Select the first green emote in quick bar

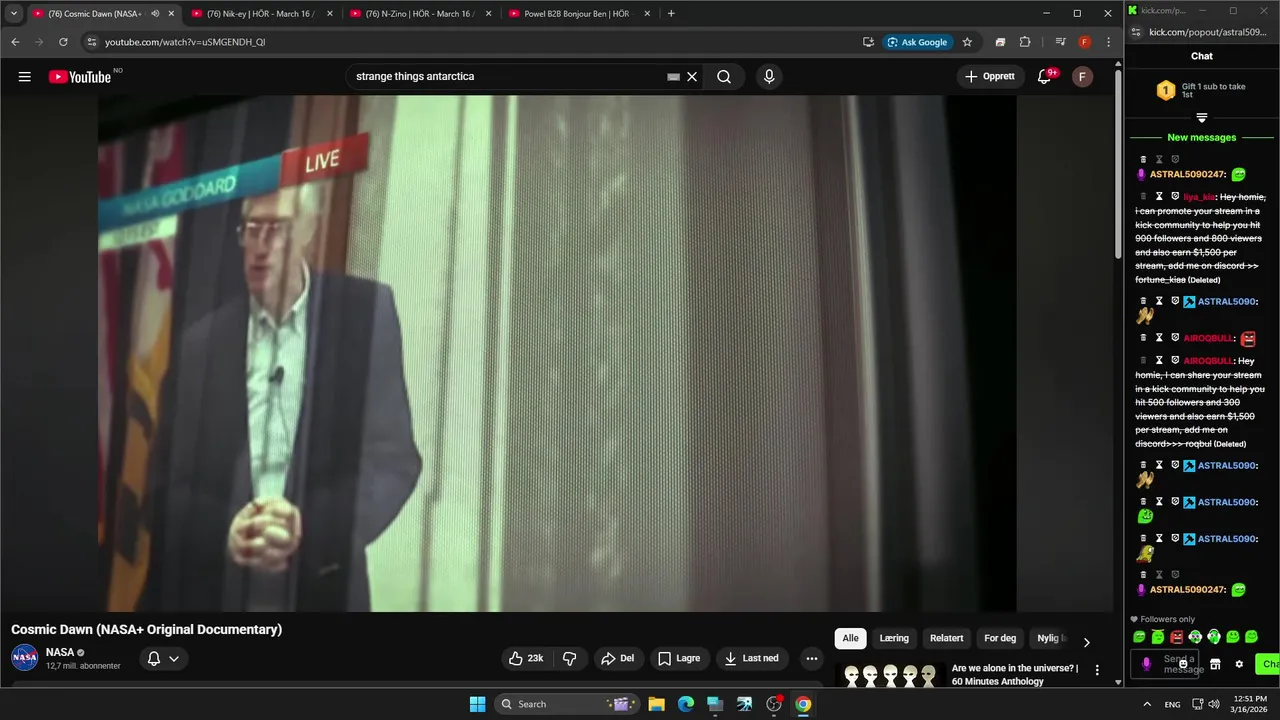(1139, 637)
